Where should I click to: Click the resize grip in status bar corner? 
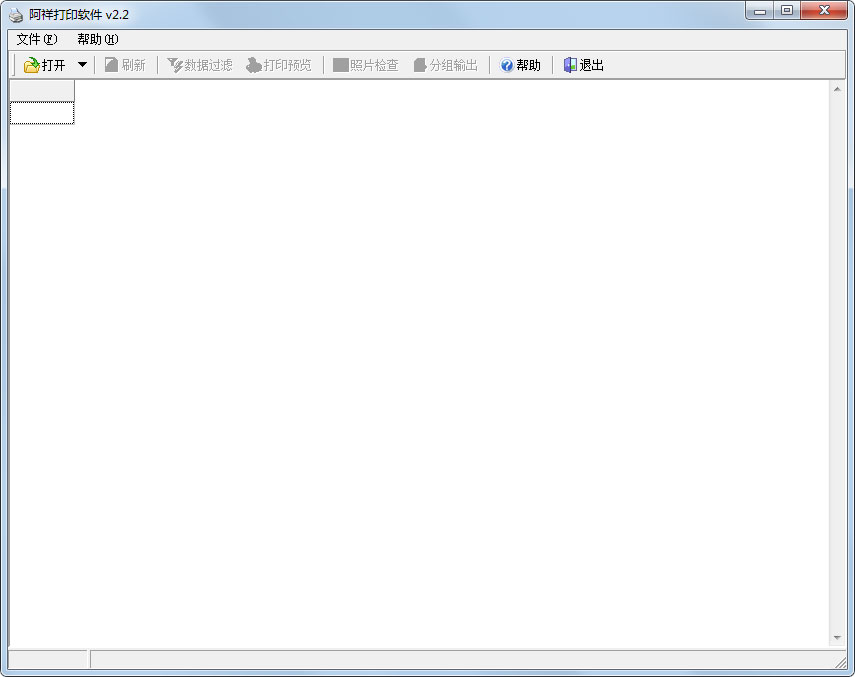[840, 662]
